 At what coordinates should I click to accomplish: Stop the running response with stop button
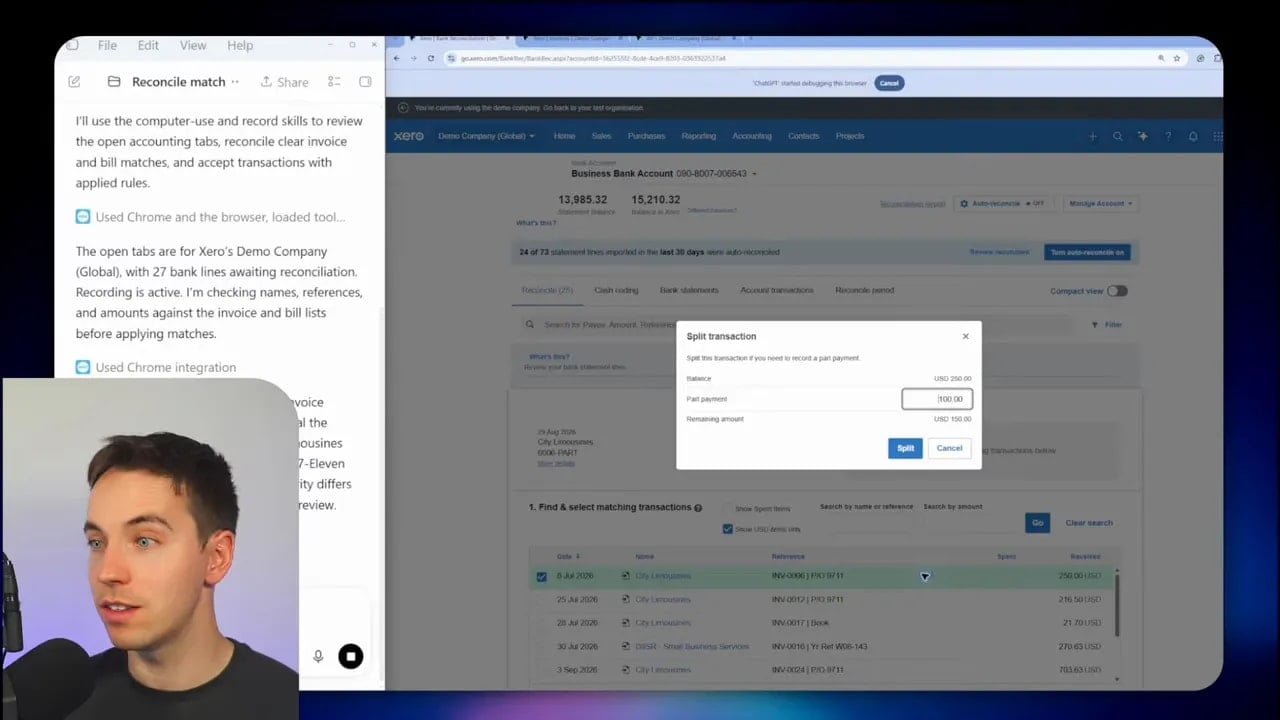pos(350,656)
